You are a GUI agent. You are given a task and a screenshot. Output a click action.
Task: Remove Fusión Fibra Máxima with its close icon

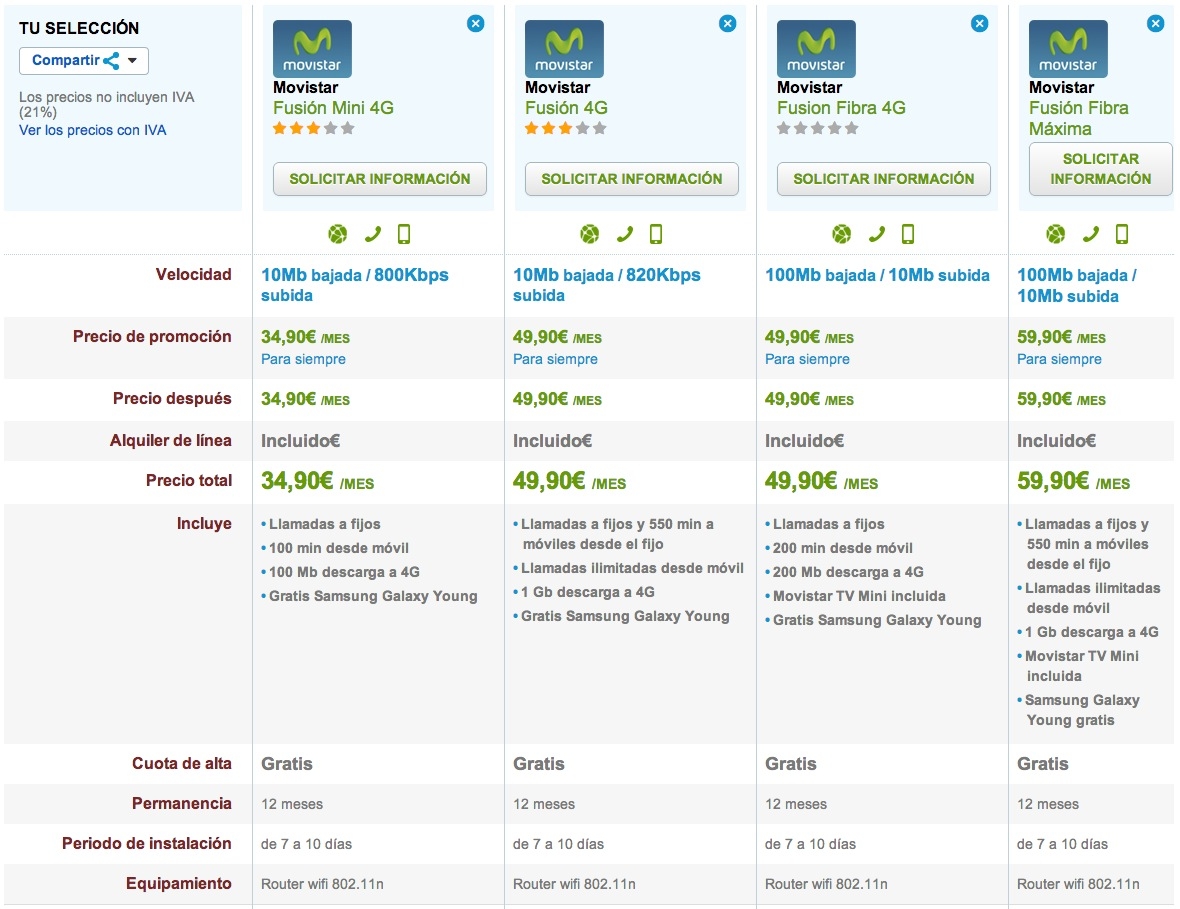1156,23
